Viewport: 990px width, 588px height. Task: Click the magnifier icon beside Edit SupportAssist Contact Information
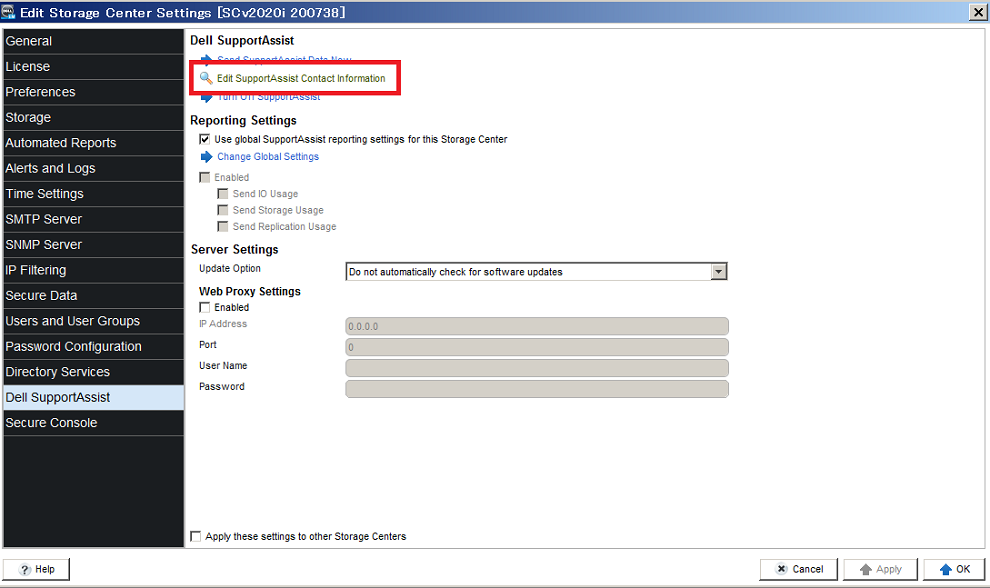coord(206,78)
